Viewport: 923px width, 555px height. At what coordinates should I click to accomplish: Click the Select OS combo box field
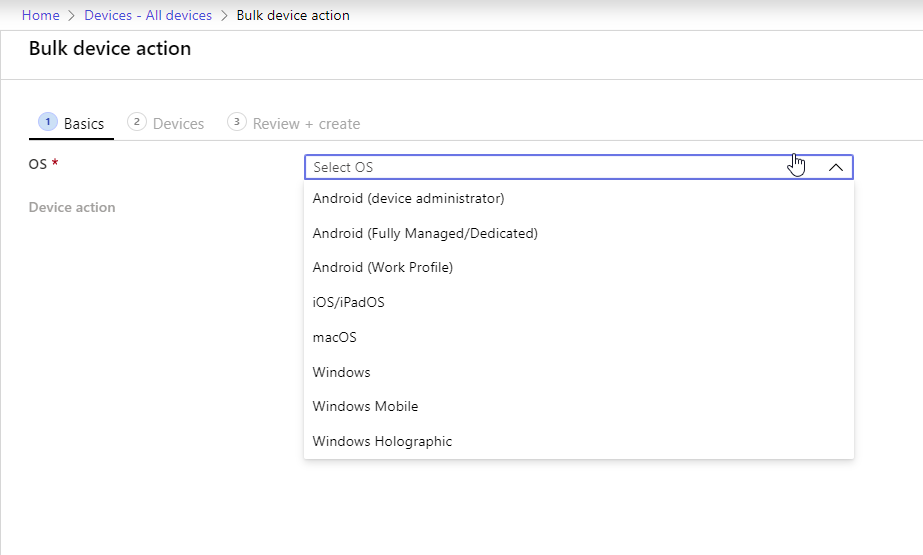(x=550, y=168)
